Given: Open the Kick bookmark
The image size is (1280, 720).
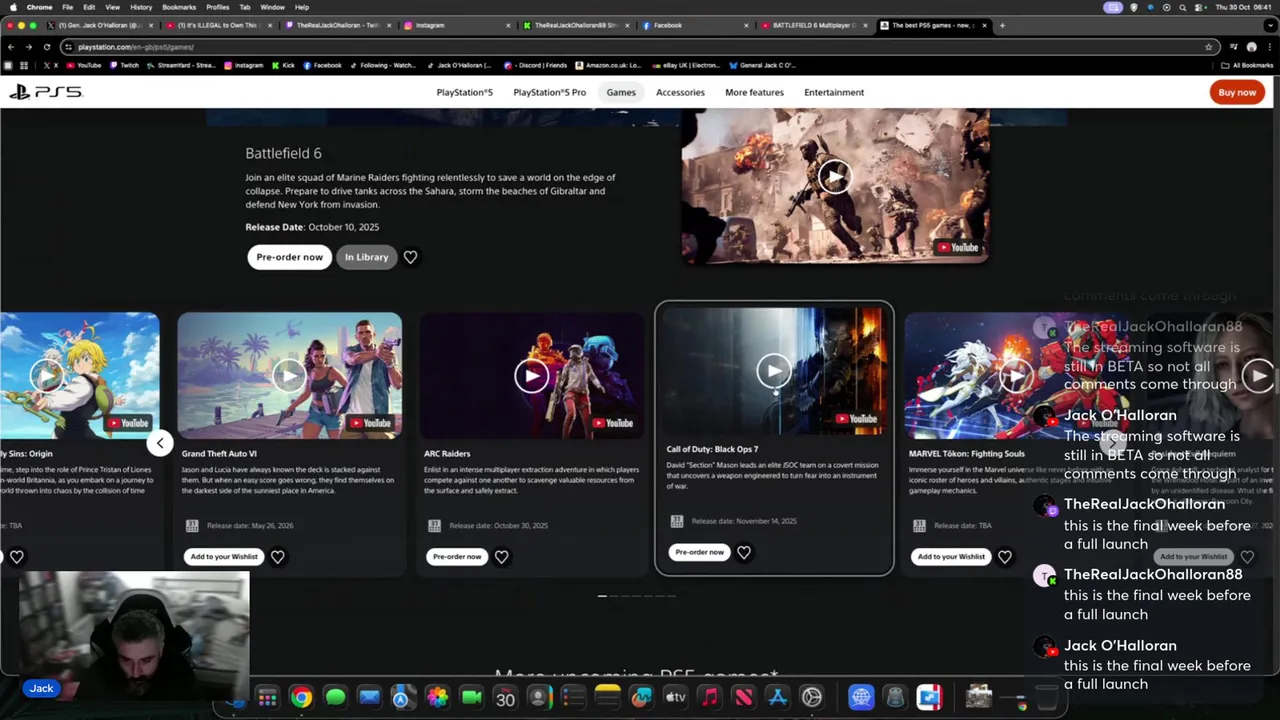Looking at the screenshot, I should tap(282, 65).
